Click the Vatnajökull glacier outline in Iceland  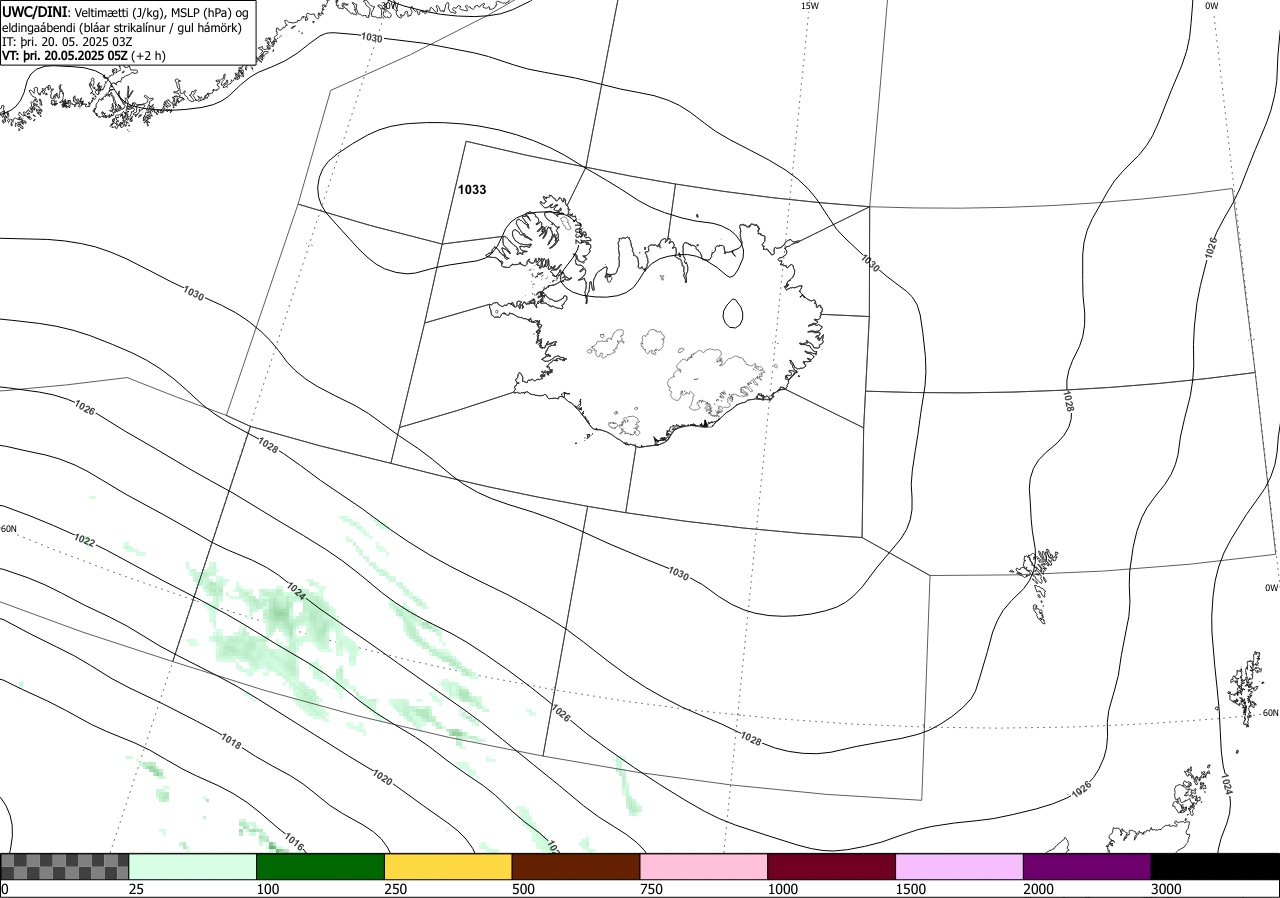717,380
